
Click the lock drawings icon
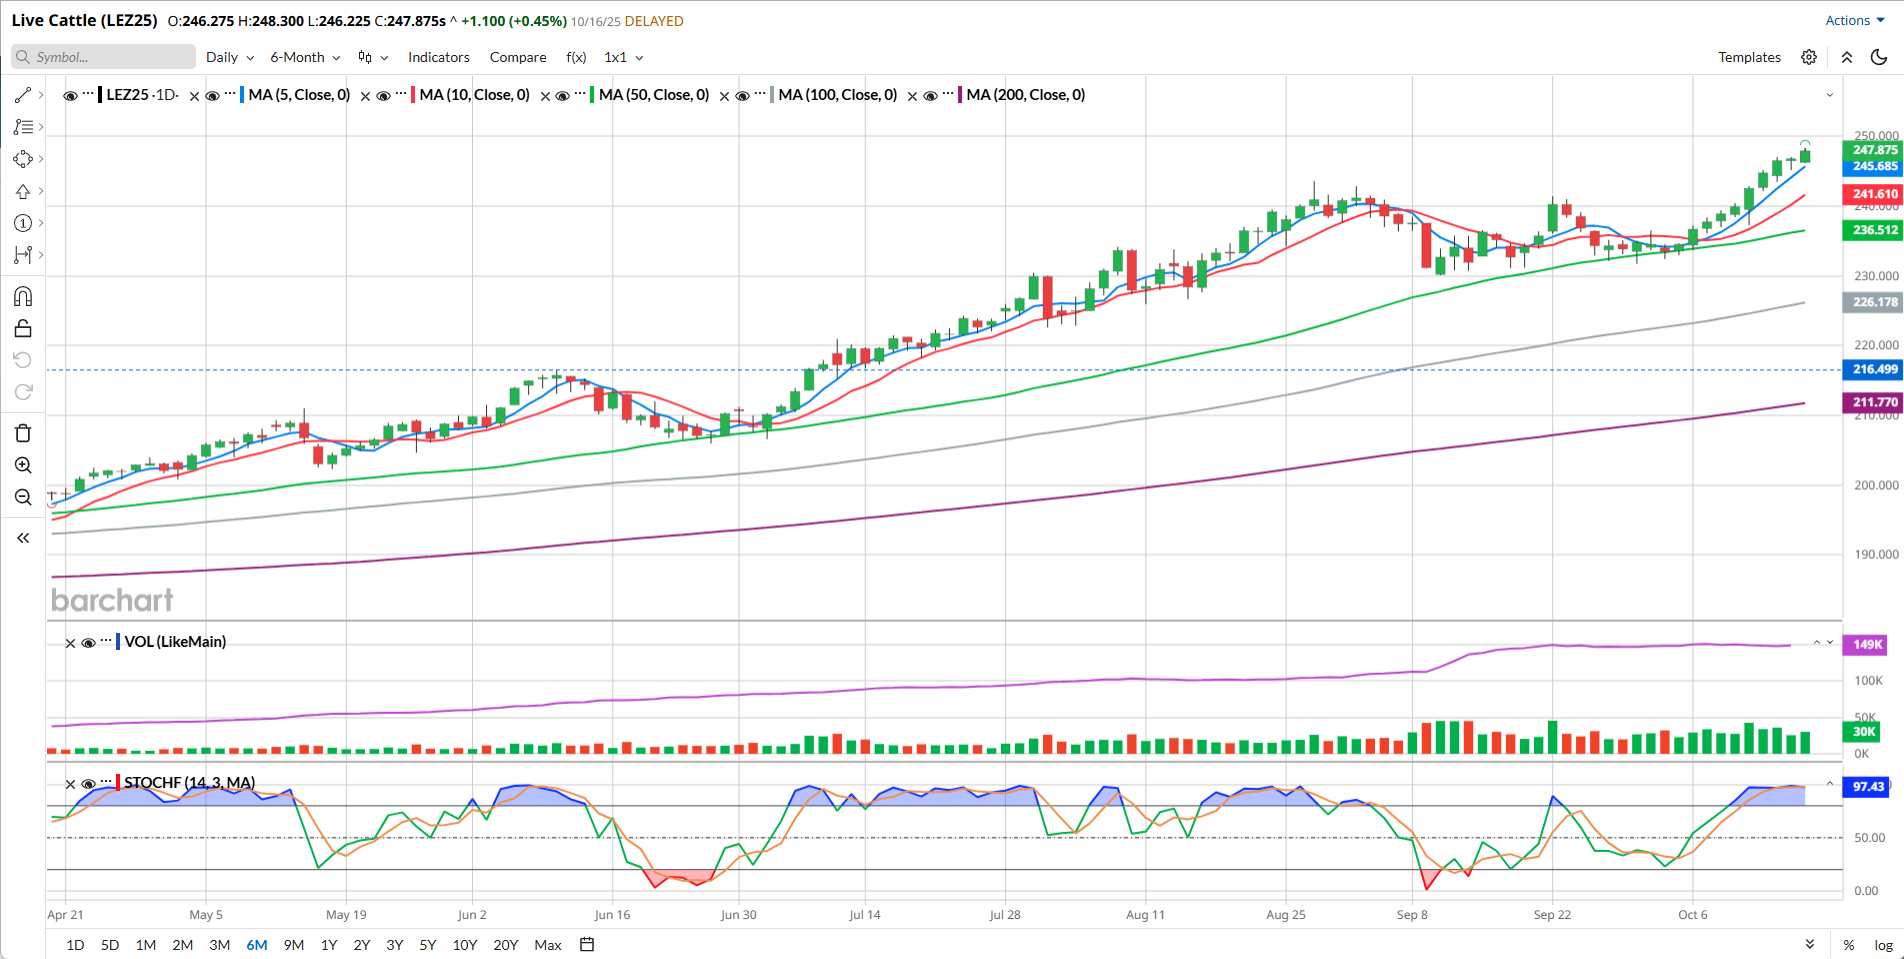(23, 329)
